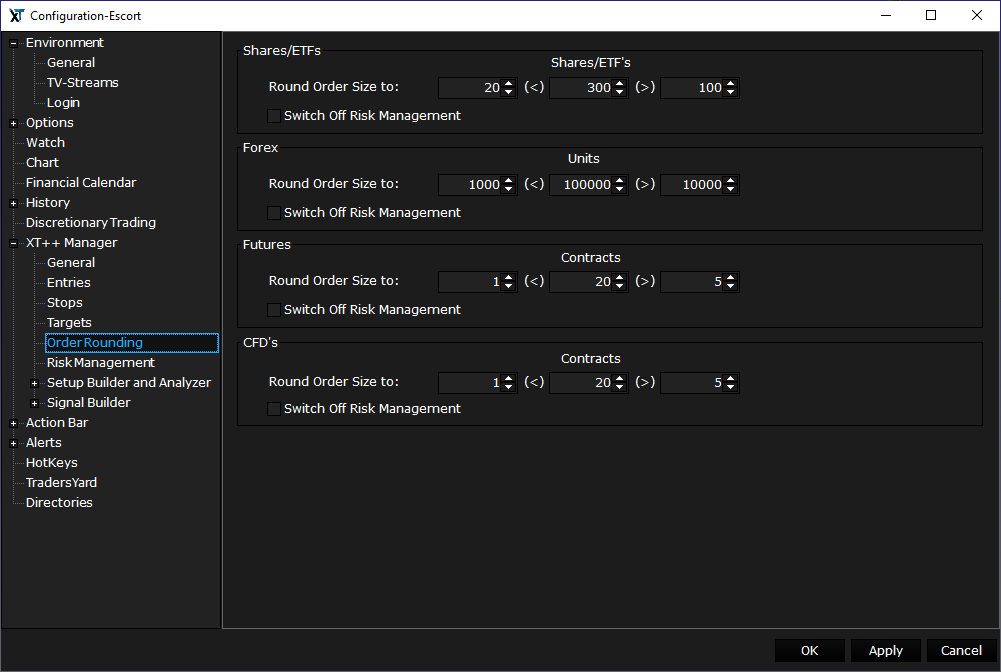Image resolution: width=1001 pixels, height=672 pixels.
Task: Expand Setup Builder and Analyzer node
Action: pos(34,384)
